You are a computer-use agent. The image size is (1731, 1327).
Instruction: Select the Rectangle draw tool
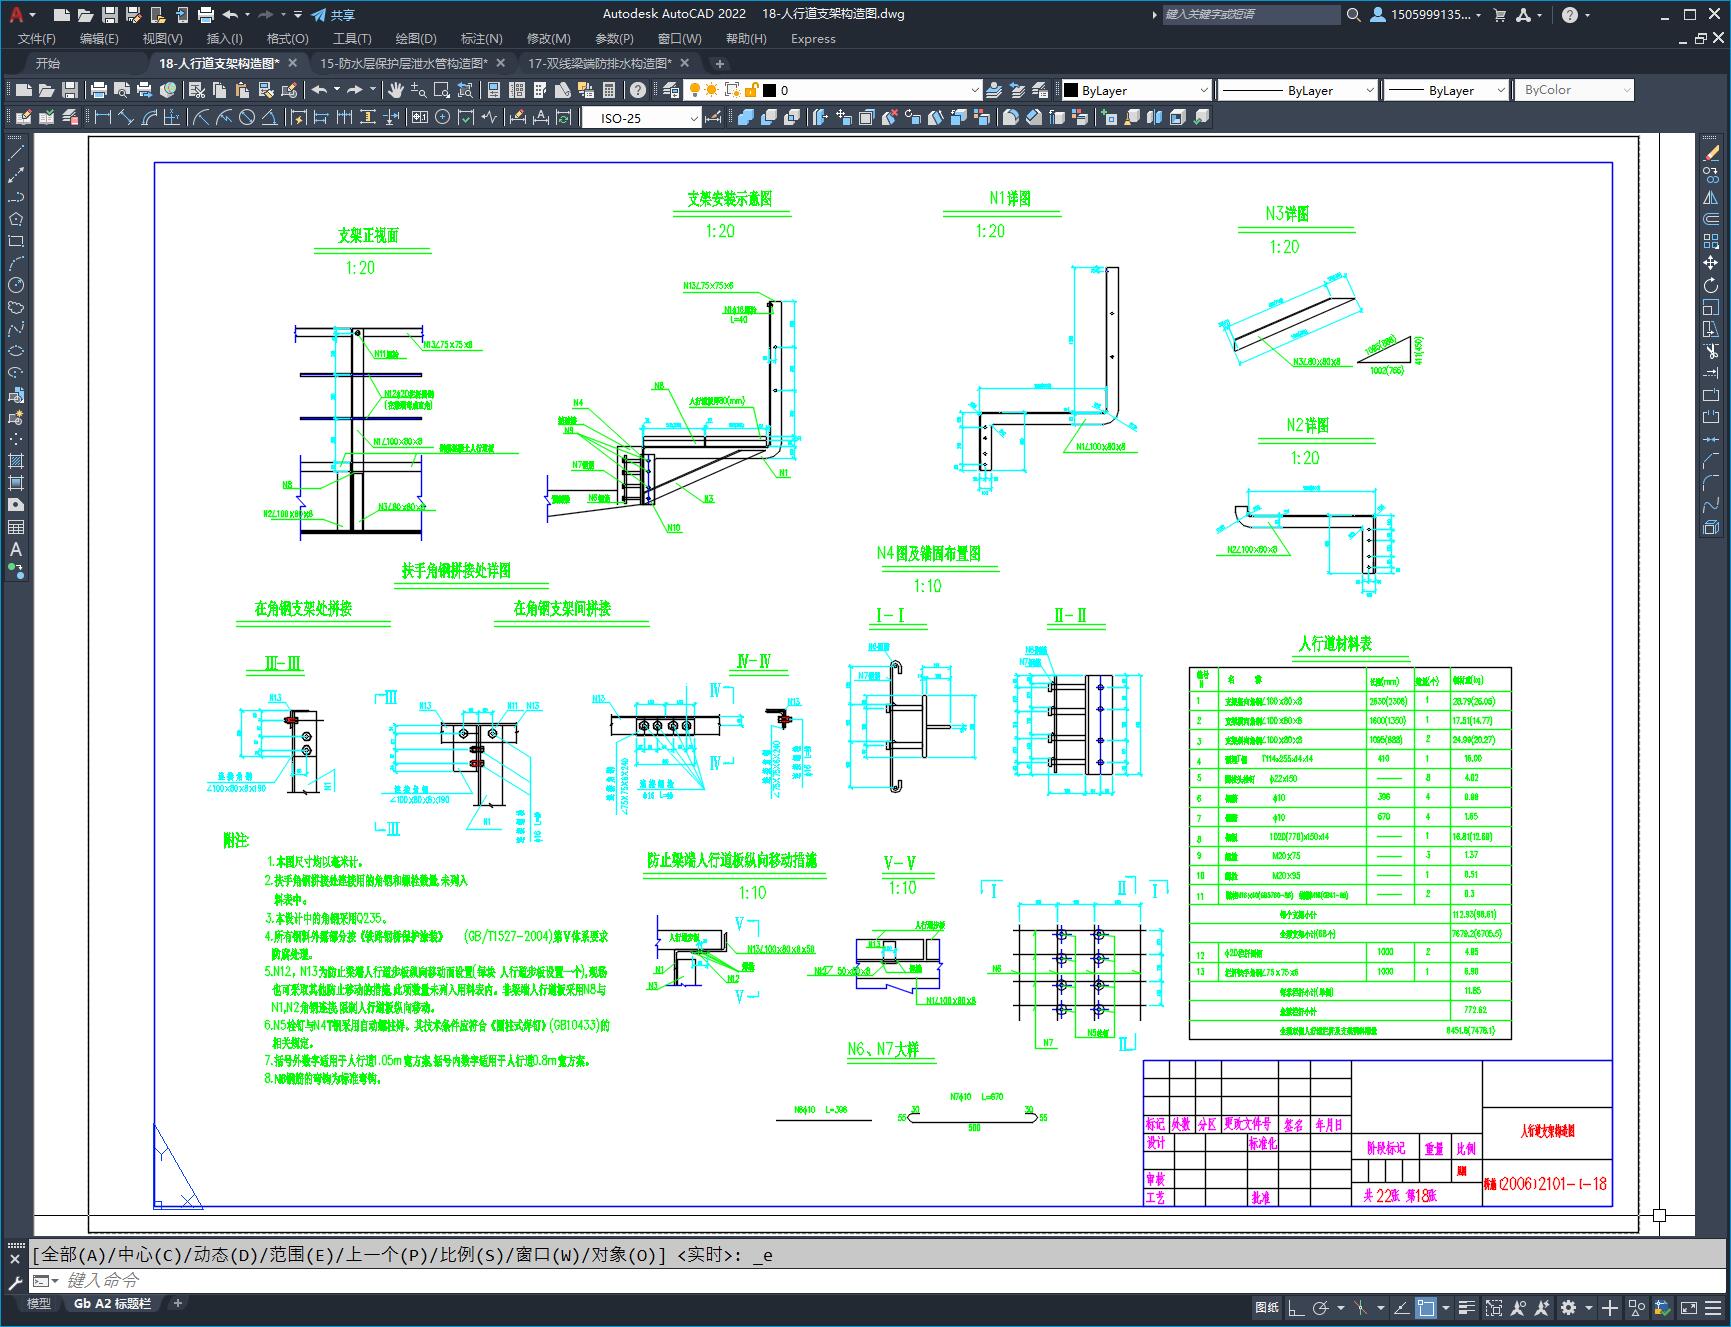click(x=16, y=241)
